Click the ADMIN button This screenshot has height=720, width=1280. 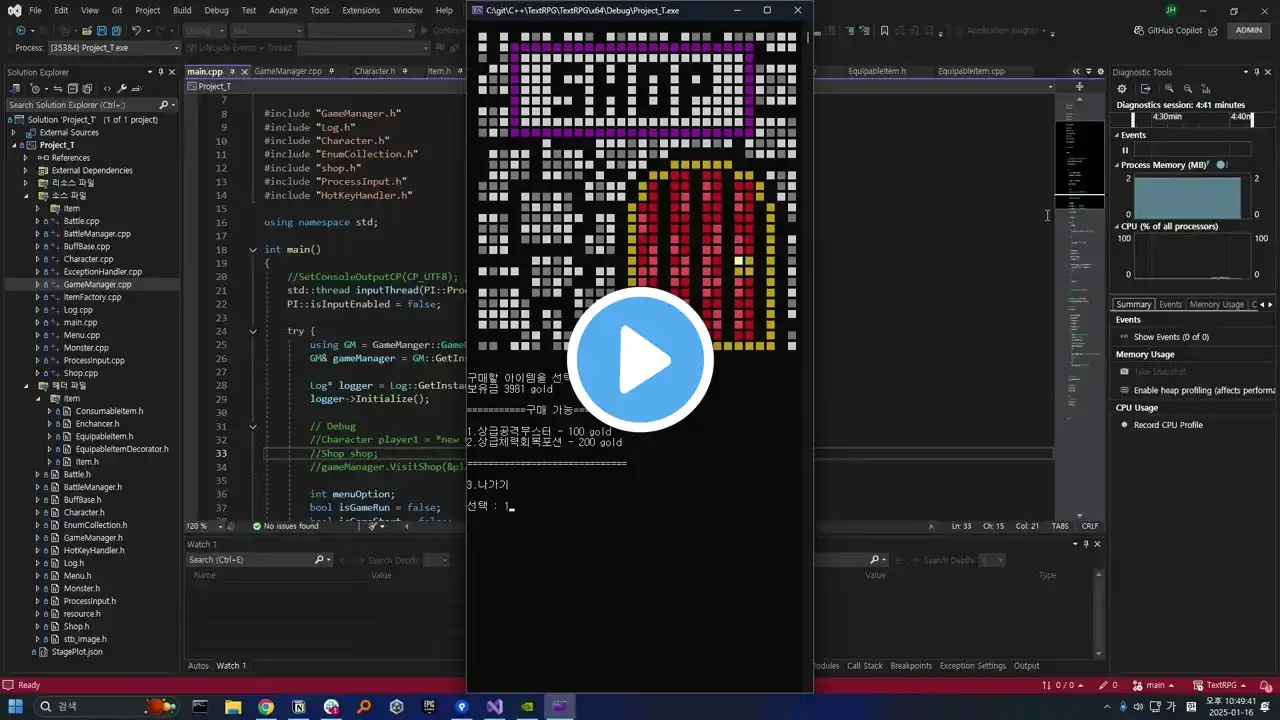(1249, 31)
